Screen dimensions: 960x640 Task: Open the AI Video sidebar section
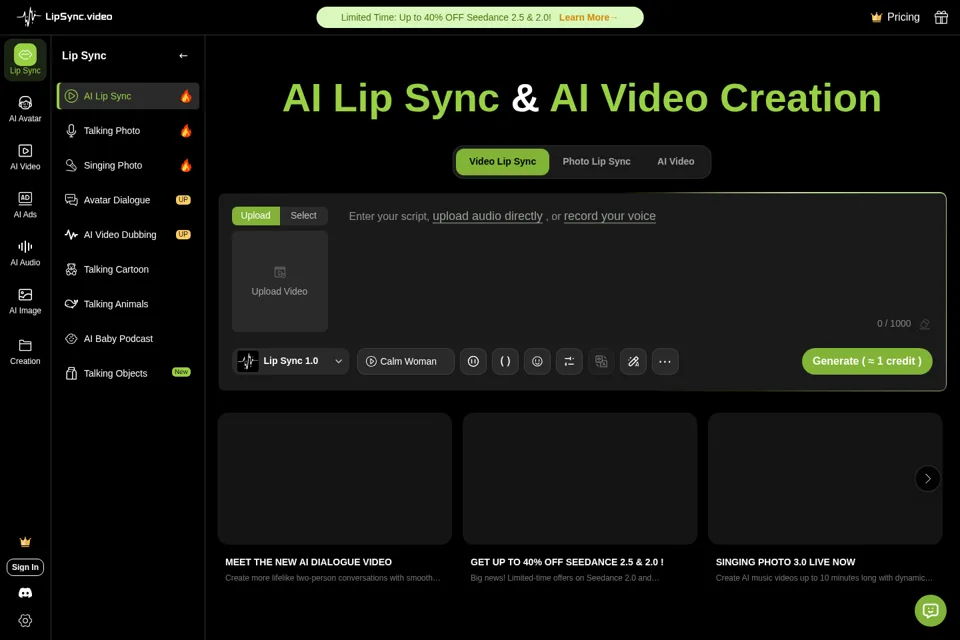pos(25,157)
